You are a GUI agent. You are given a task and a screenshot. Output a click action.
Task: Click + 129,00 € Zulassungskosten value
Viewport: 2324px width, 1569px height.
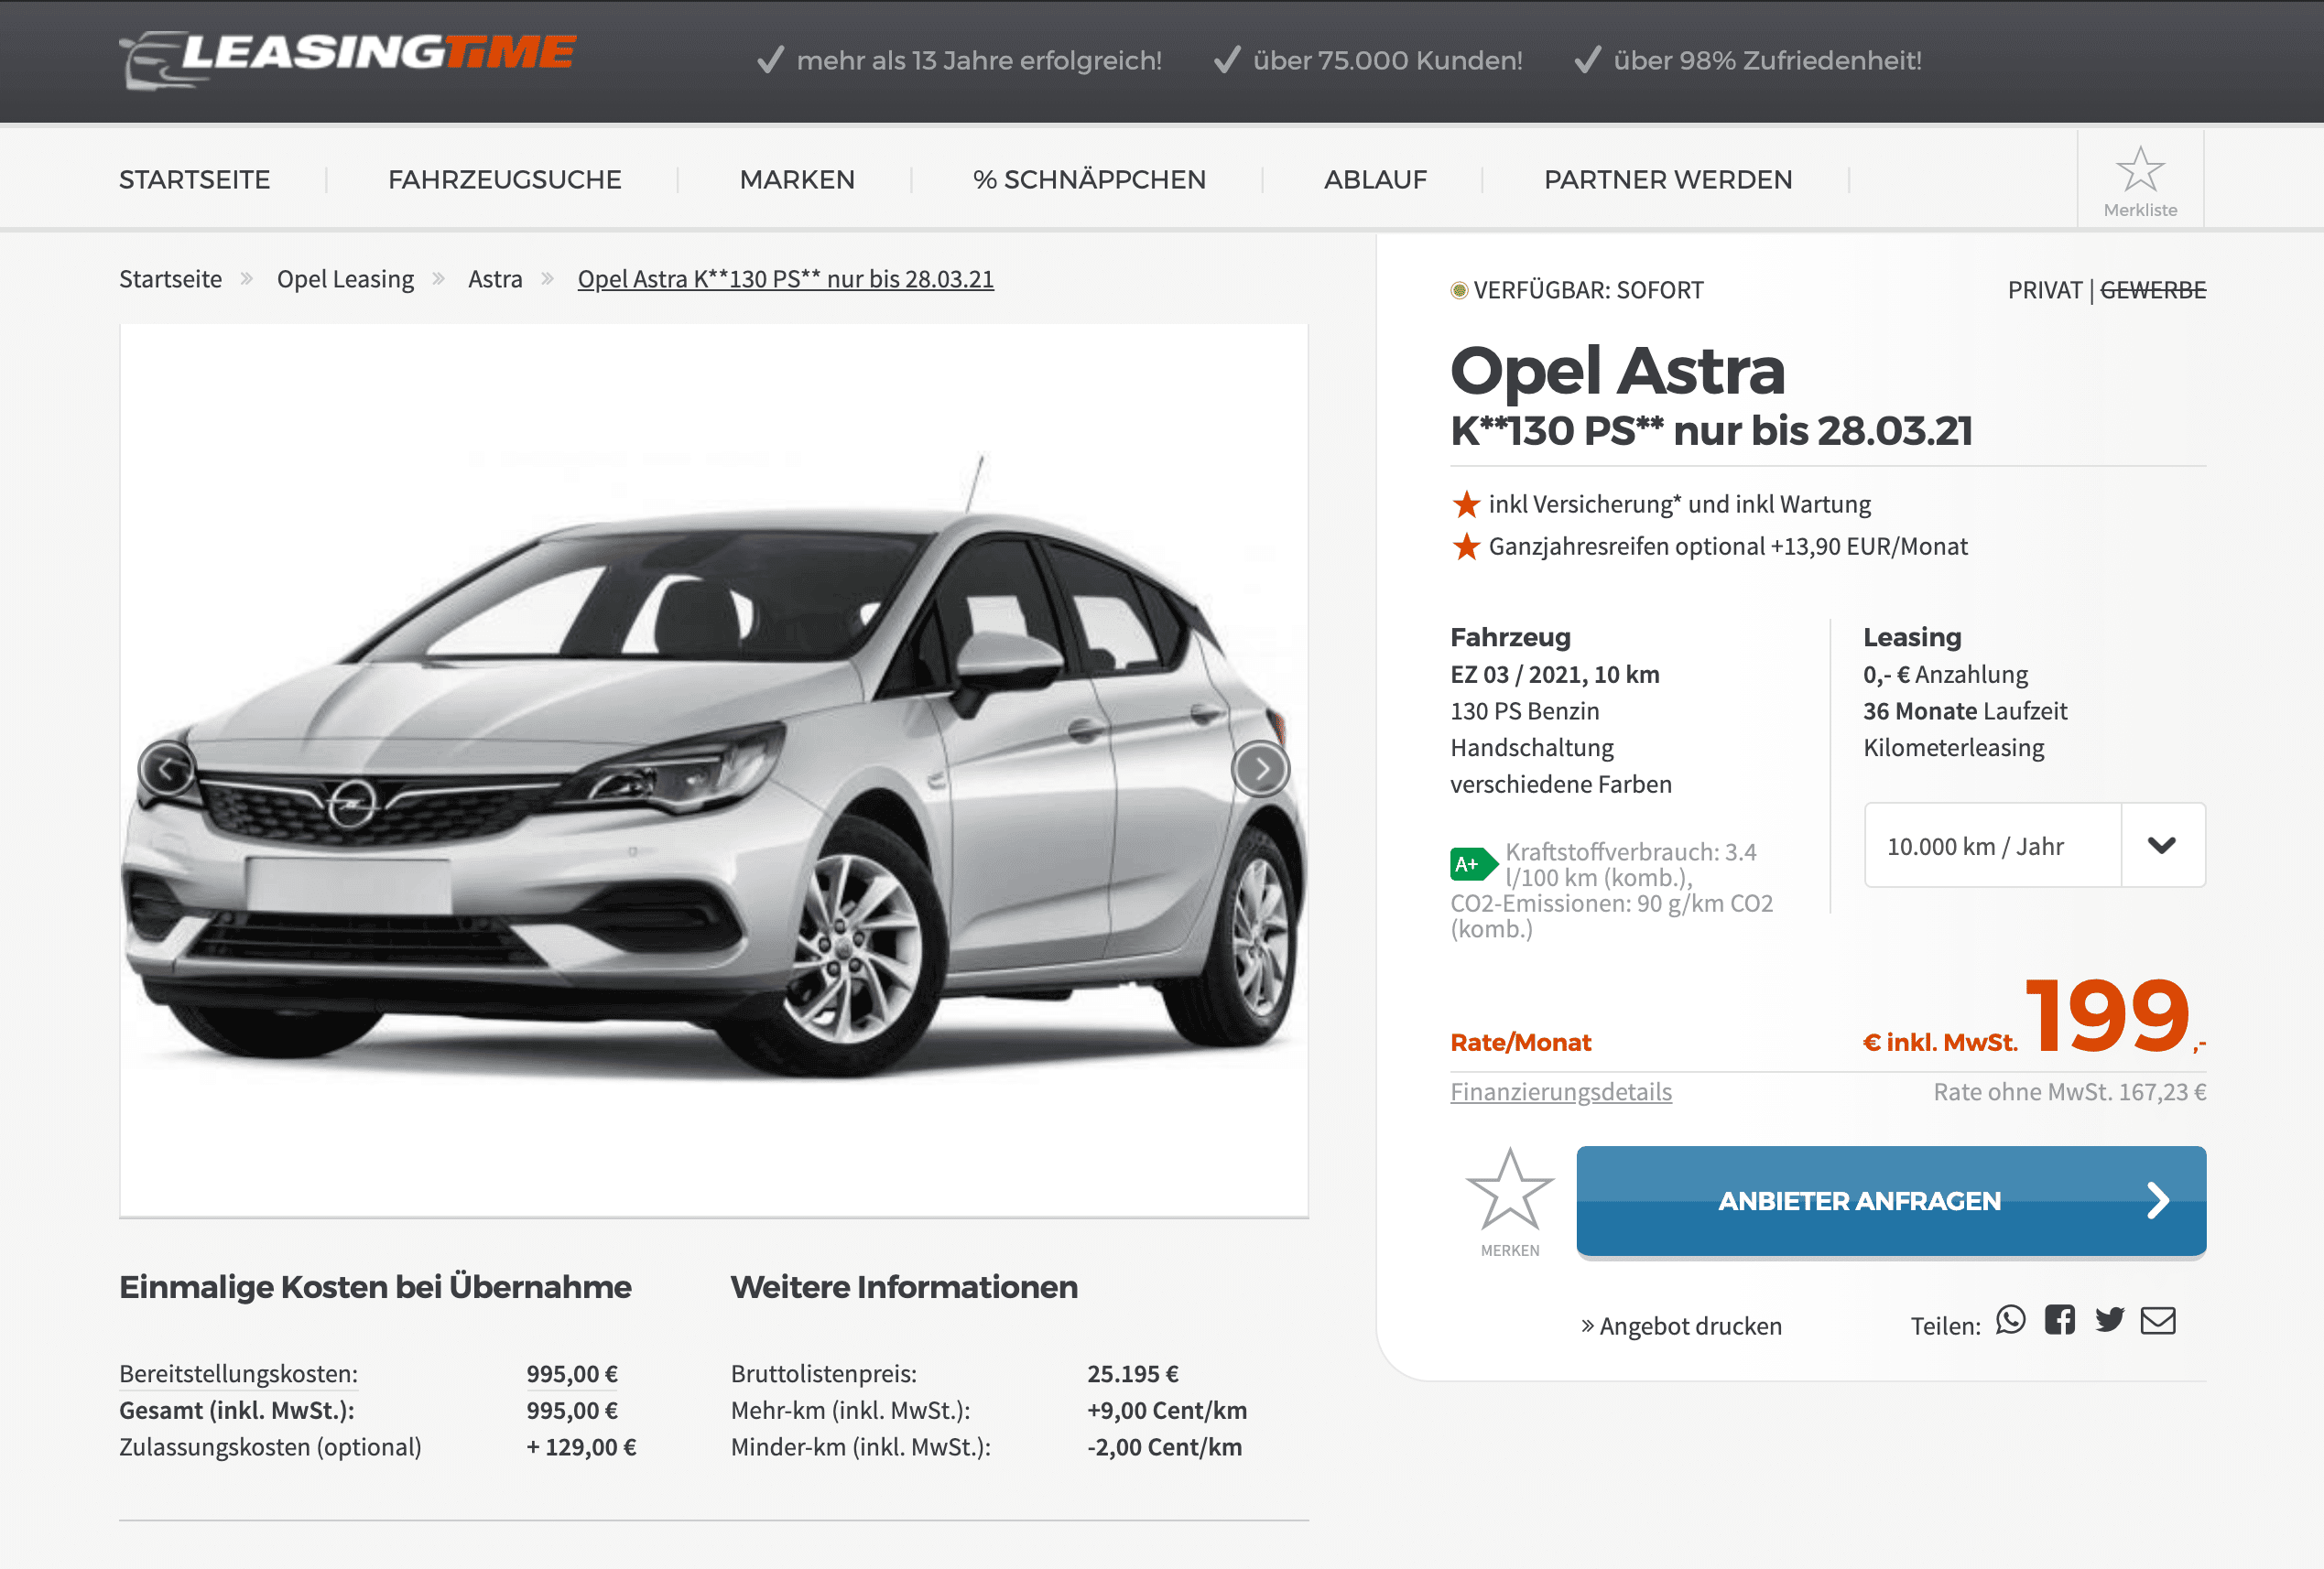(x=582, y=1448)
